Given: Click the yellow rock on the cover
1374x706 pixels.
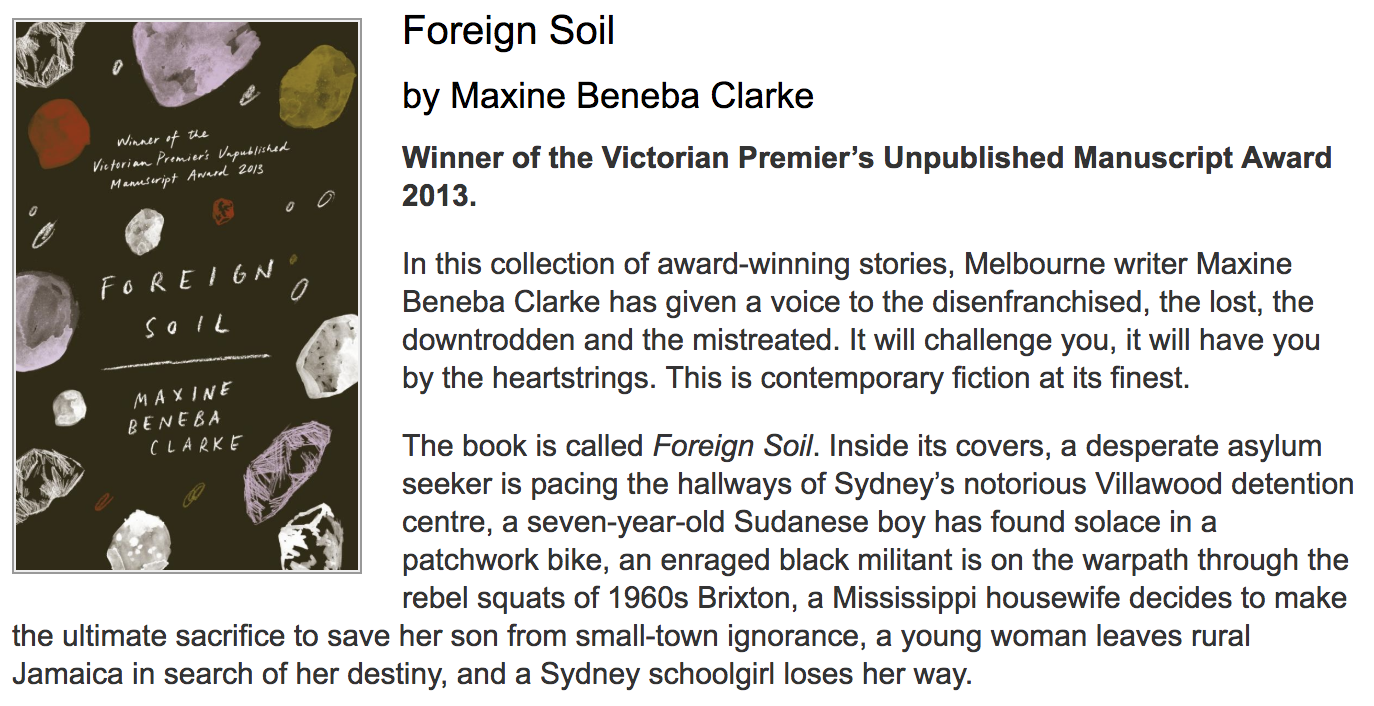Looking at the screenshot, I should 317,82.
